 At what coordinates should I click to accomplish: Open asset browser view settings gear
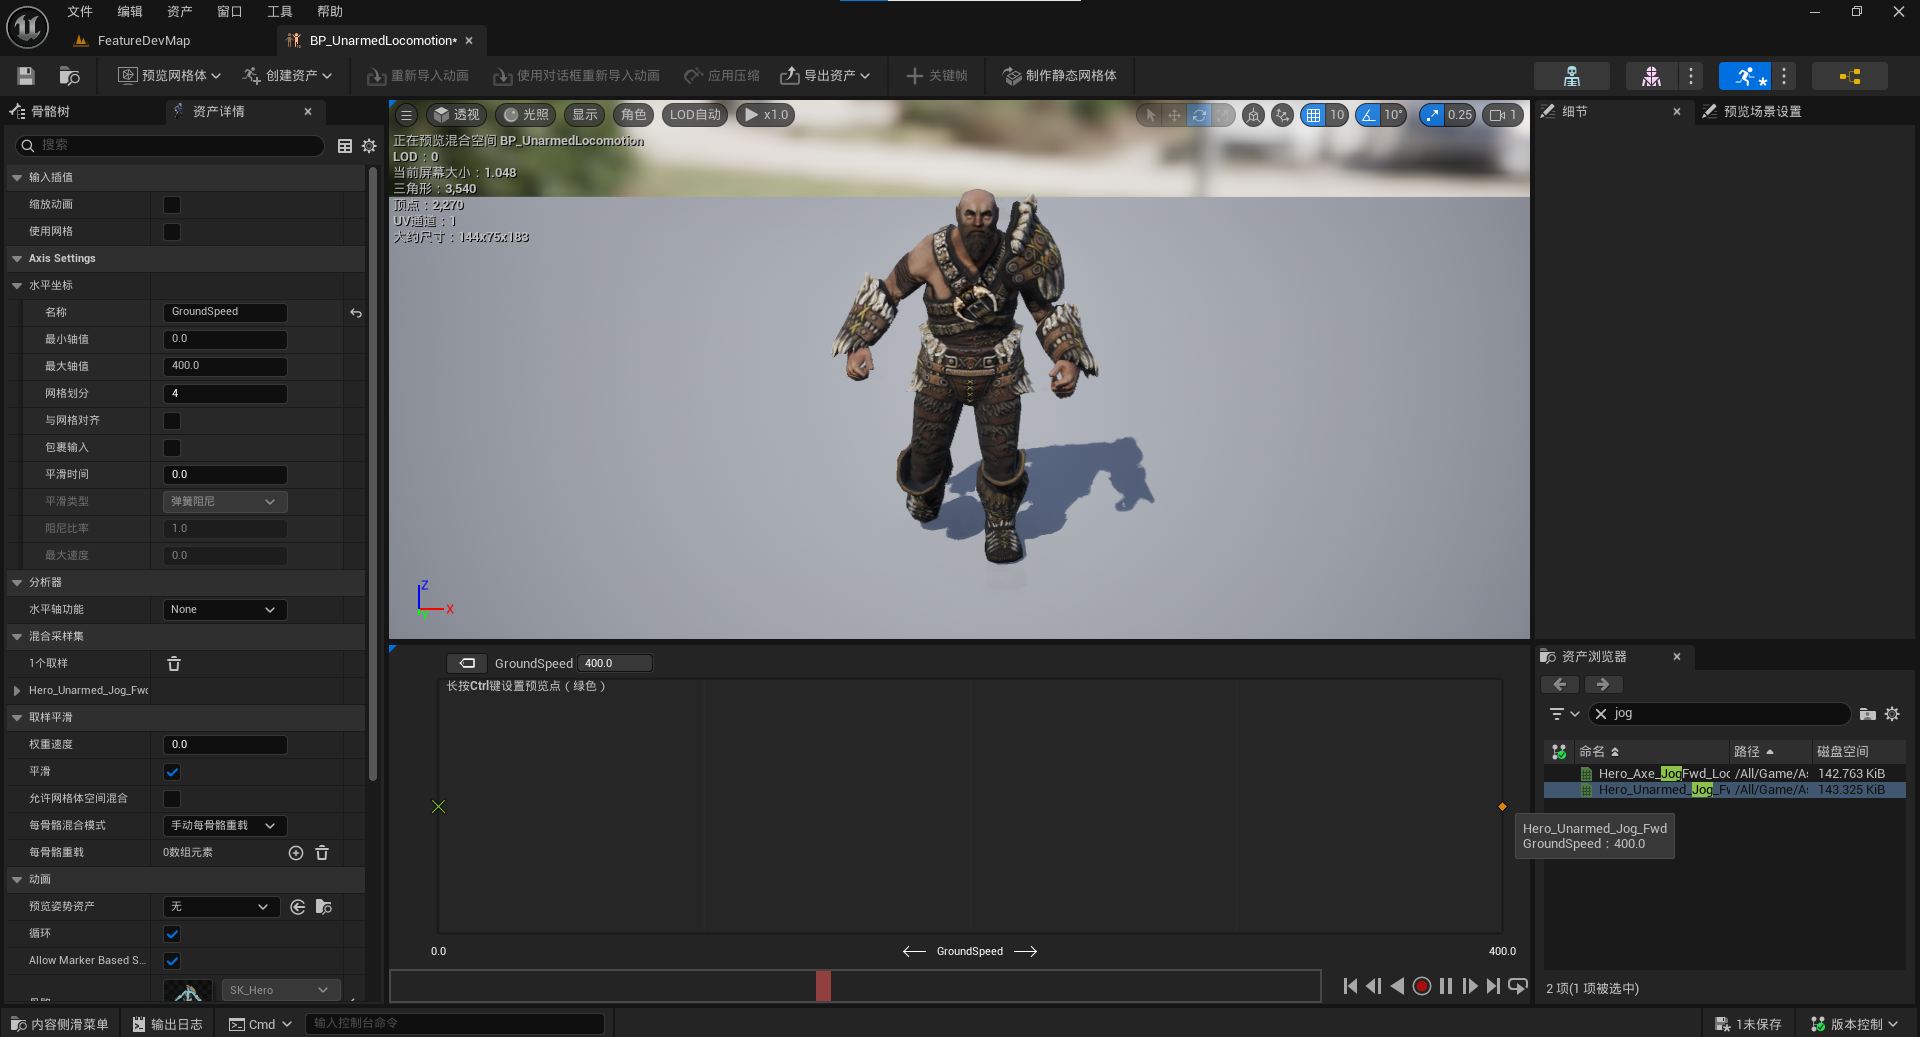click(x=1892, y=714)
